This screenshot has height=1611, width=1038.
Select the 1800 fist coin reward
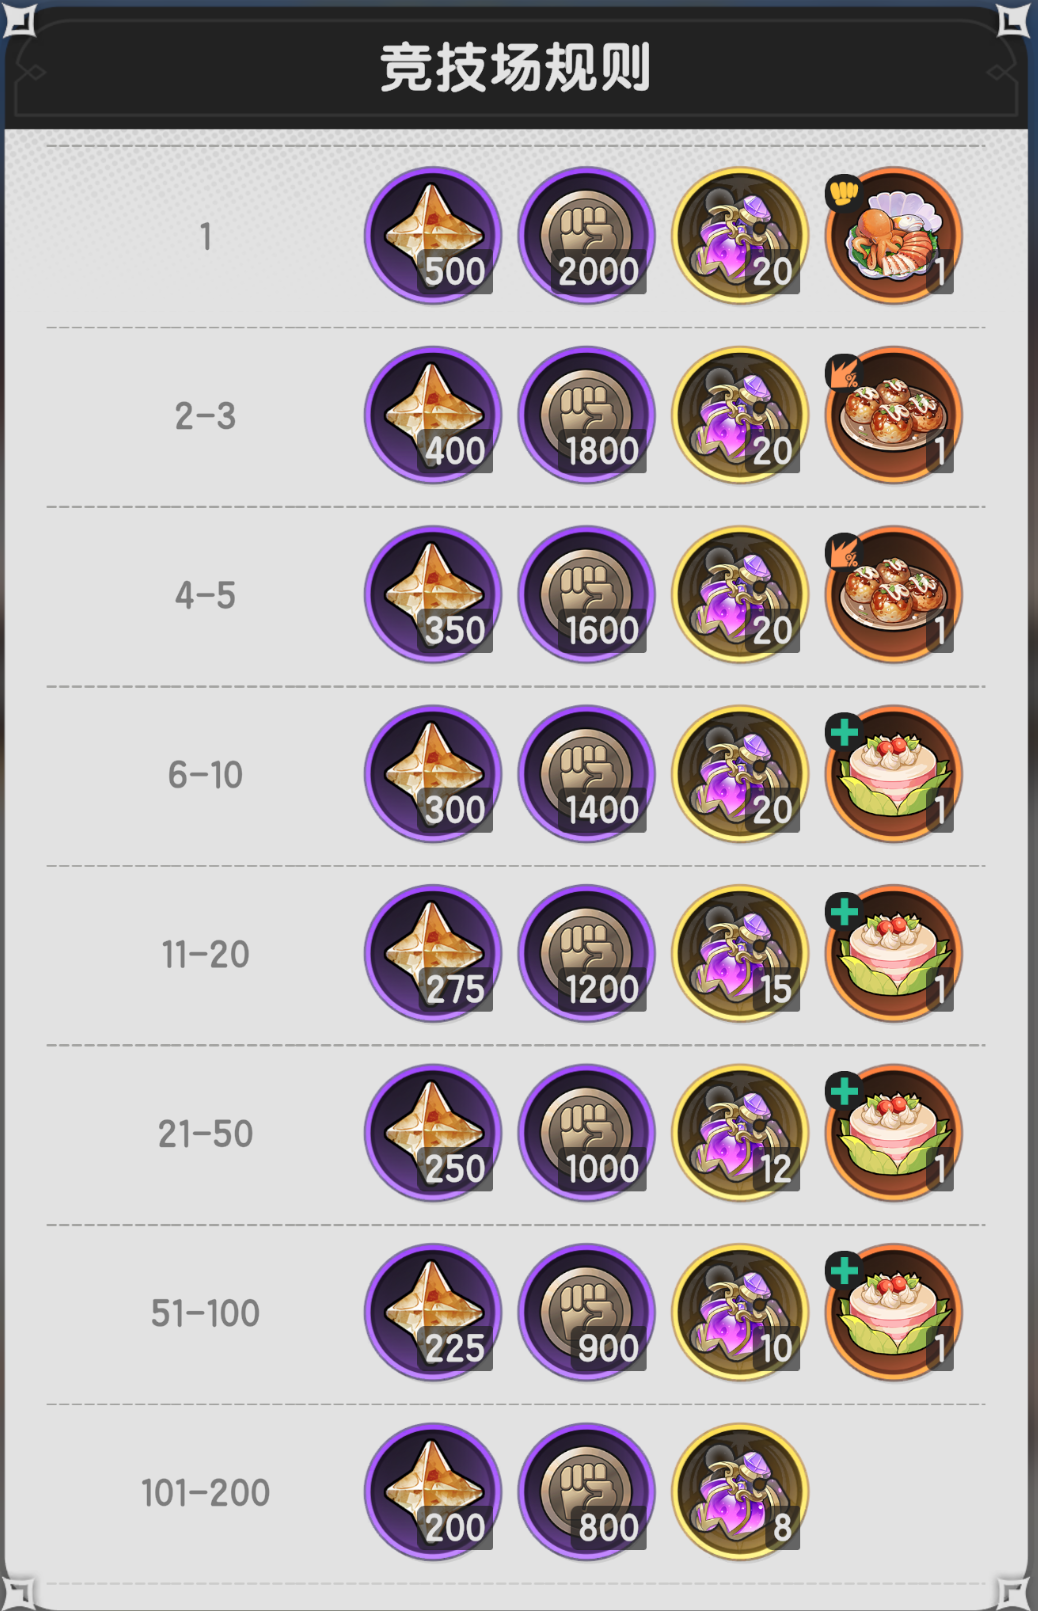[587, 415]
